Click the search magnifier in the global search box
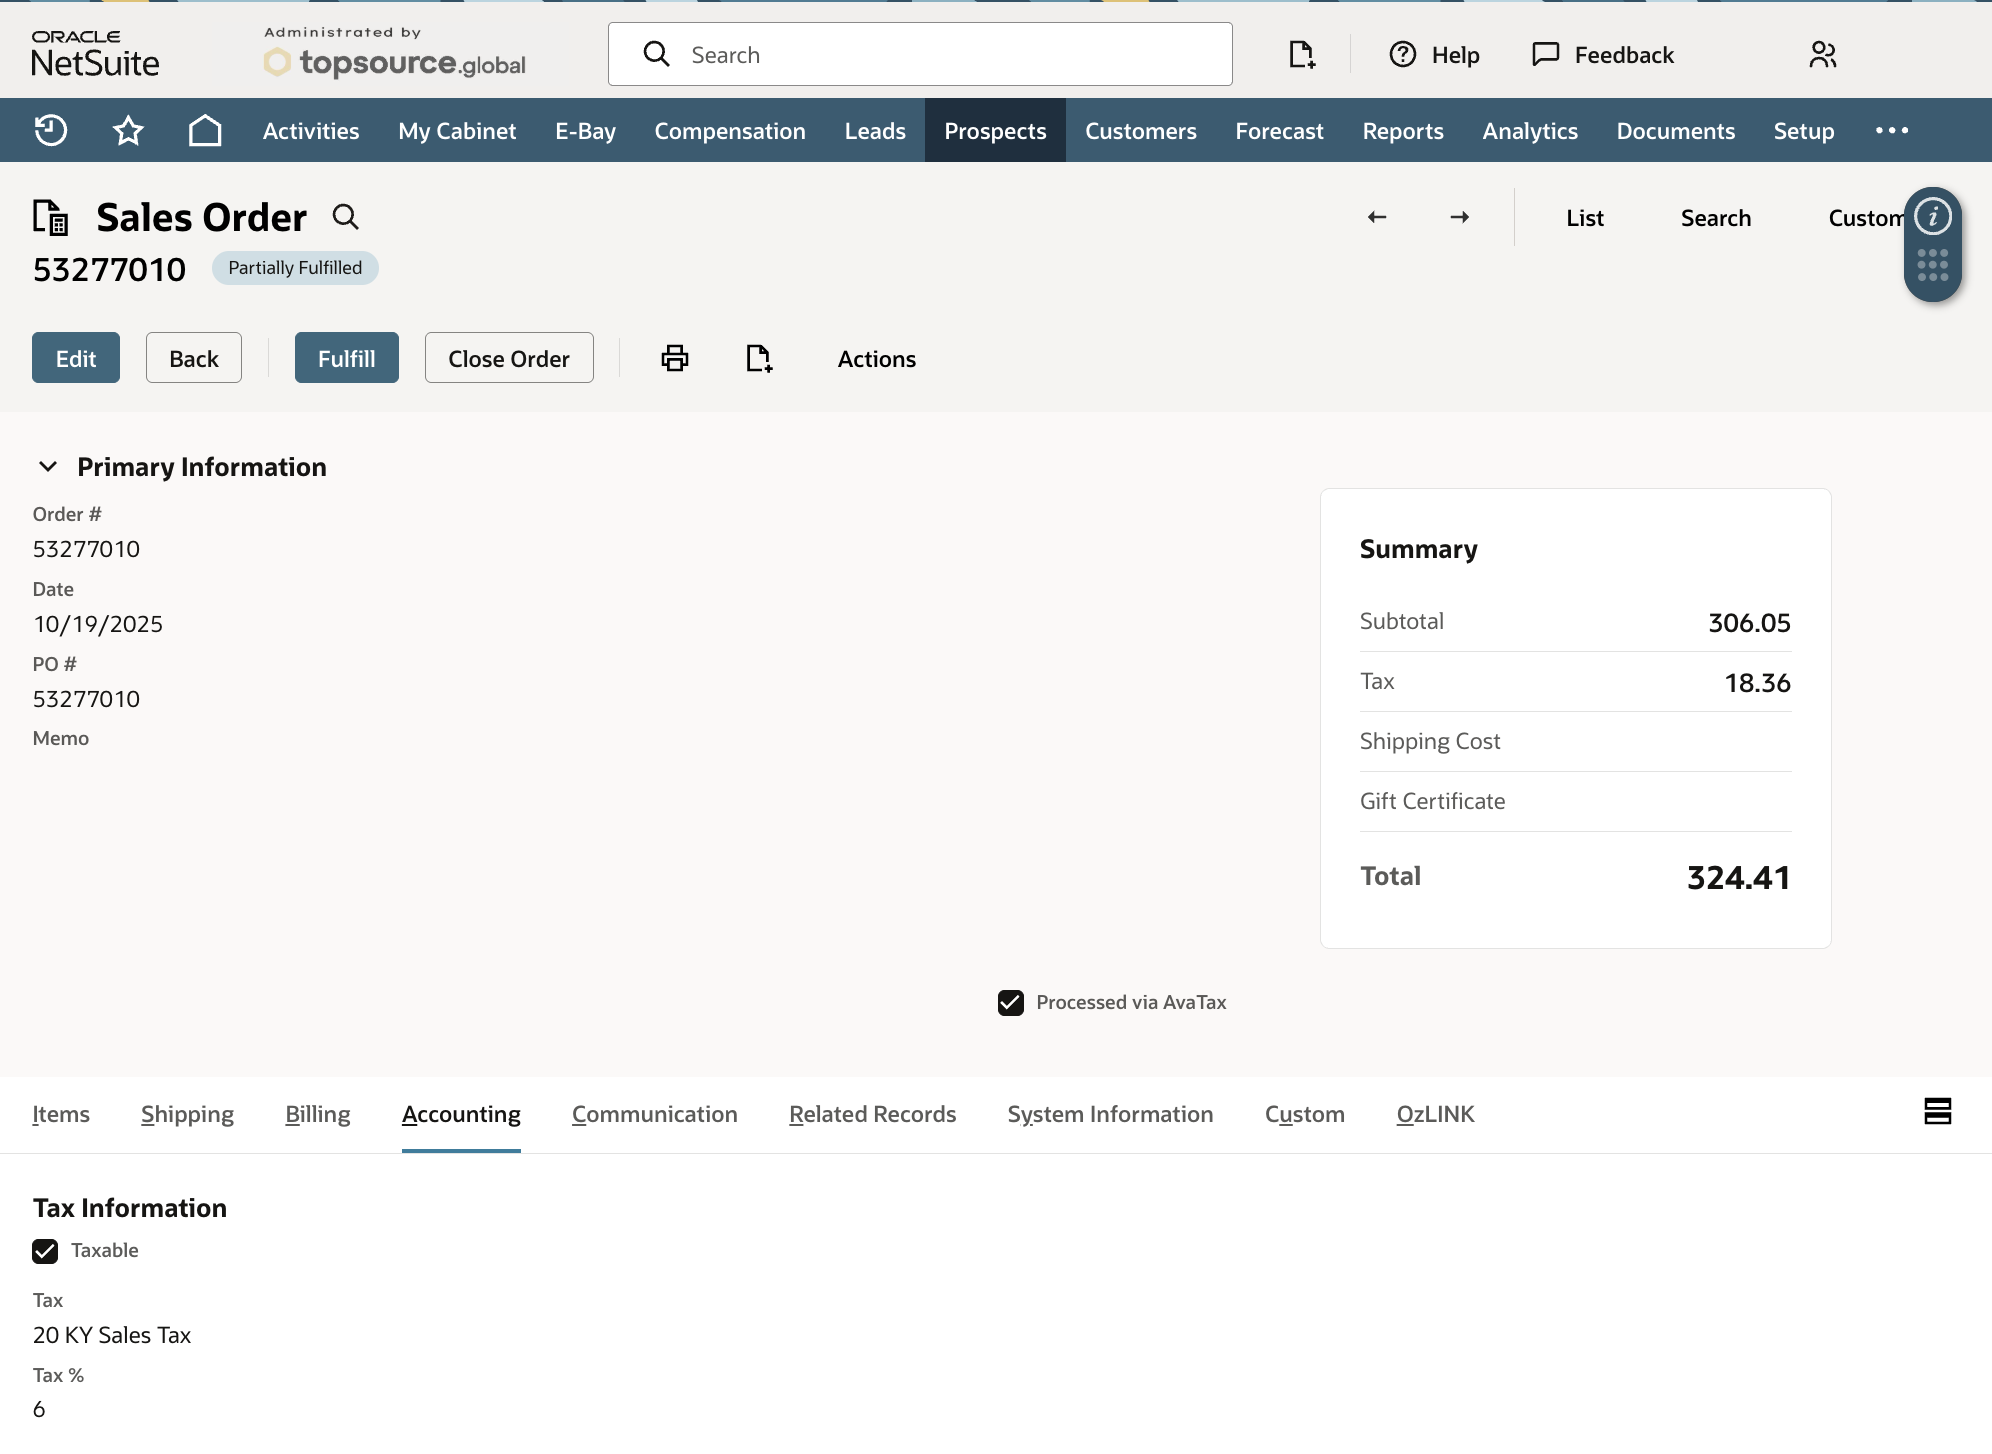 tap(656, 54)
